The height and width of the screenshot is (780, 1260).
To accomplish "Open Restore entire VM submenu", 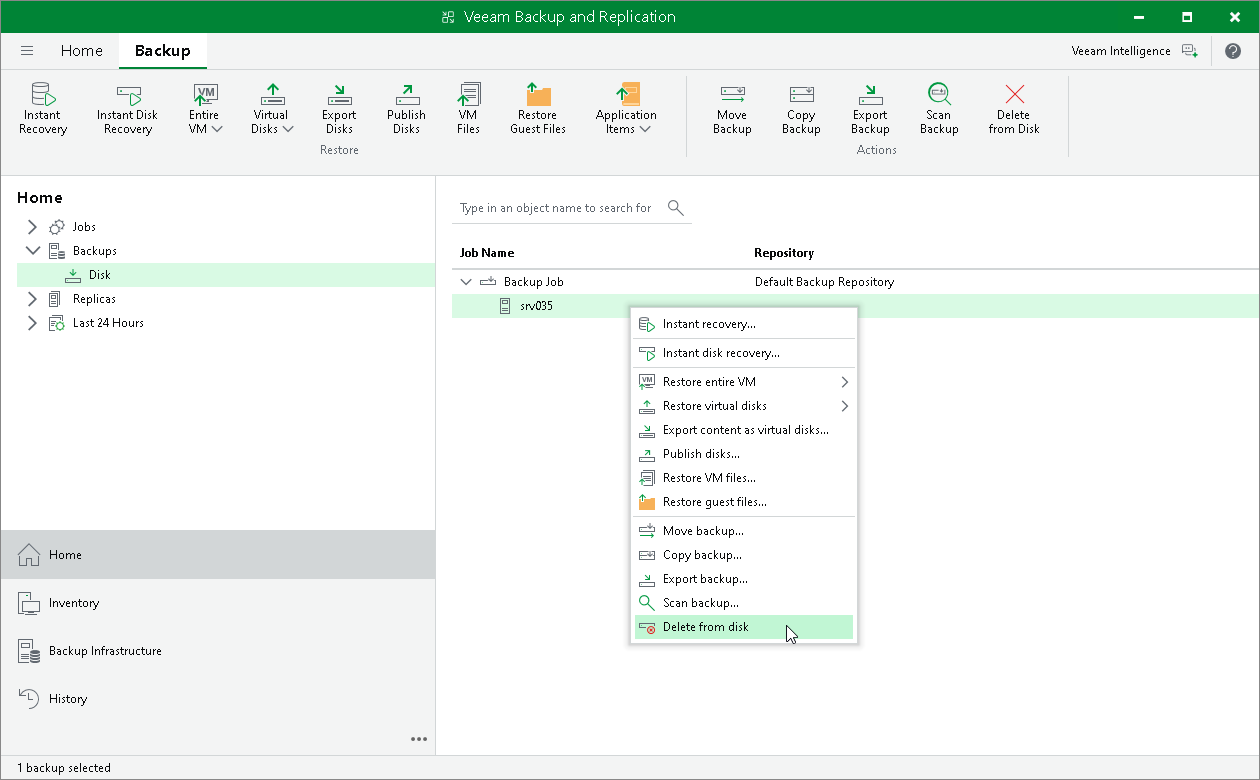I will tap(744, 382).
